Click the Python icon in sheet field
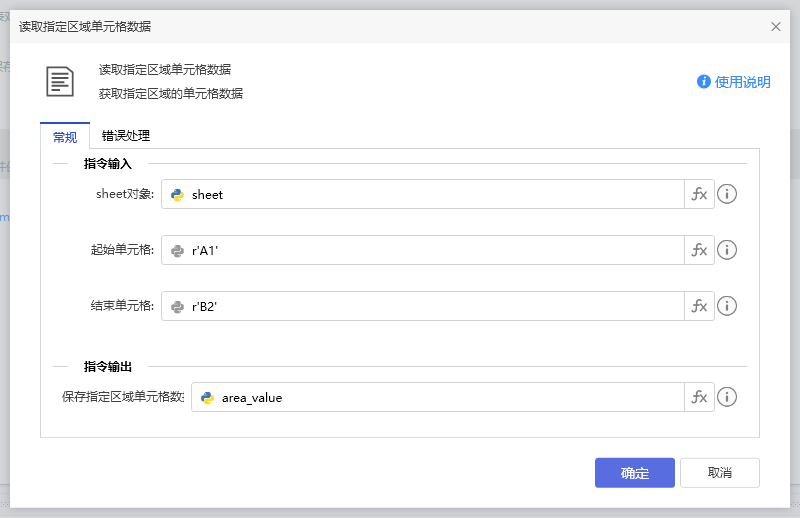The width and height of the screenshot is (800, 518). [x=178, y=195]
